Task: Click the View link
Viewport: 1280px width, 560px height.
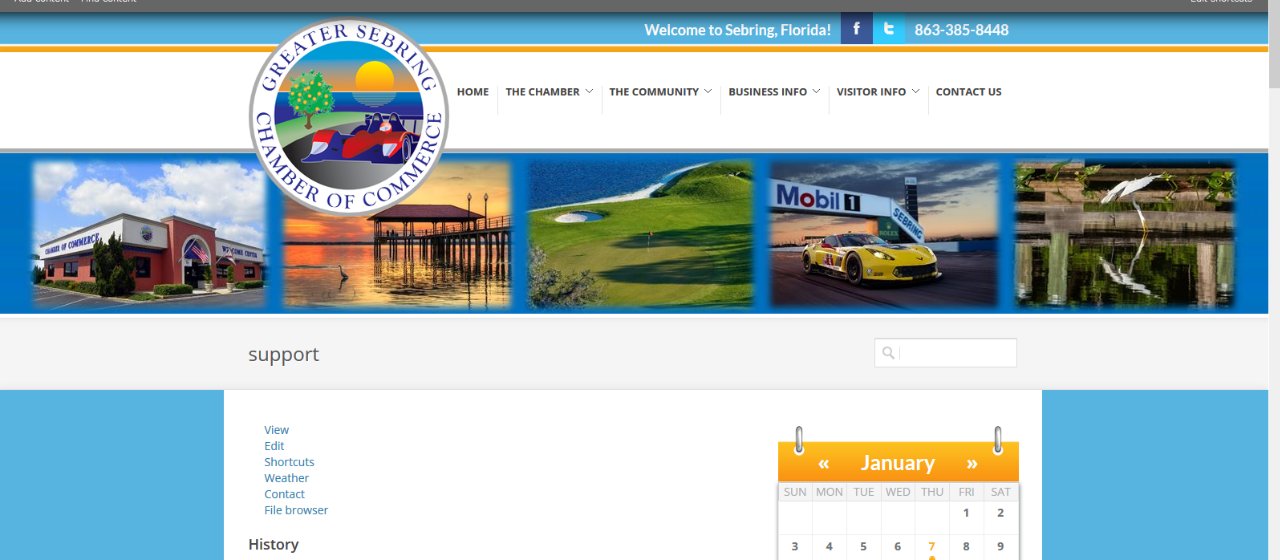Action: 276,430
